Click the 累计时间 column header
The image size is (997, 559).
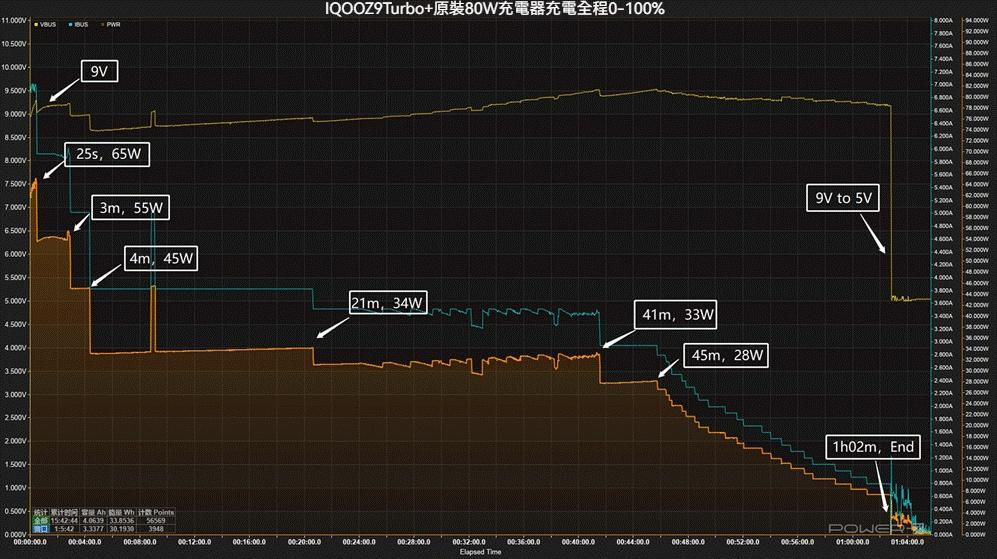[x=64, y=513]
